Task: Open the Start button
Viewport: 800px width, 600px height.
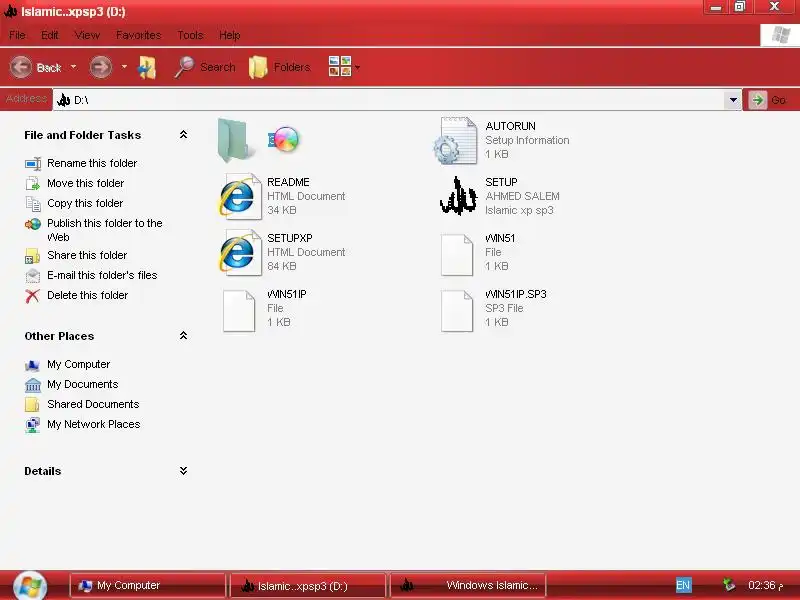Action: 30,586
